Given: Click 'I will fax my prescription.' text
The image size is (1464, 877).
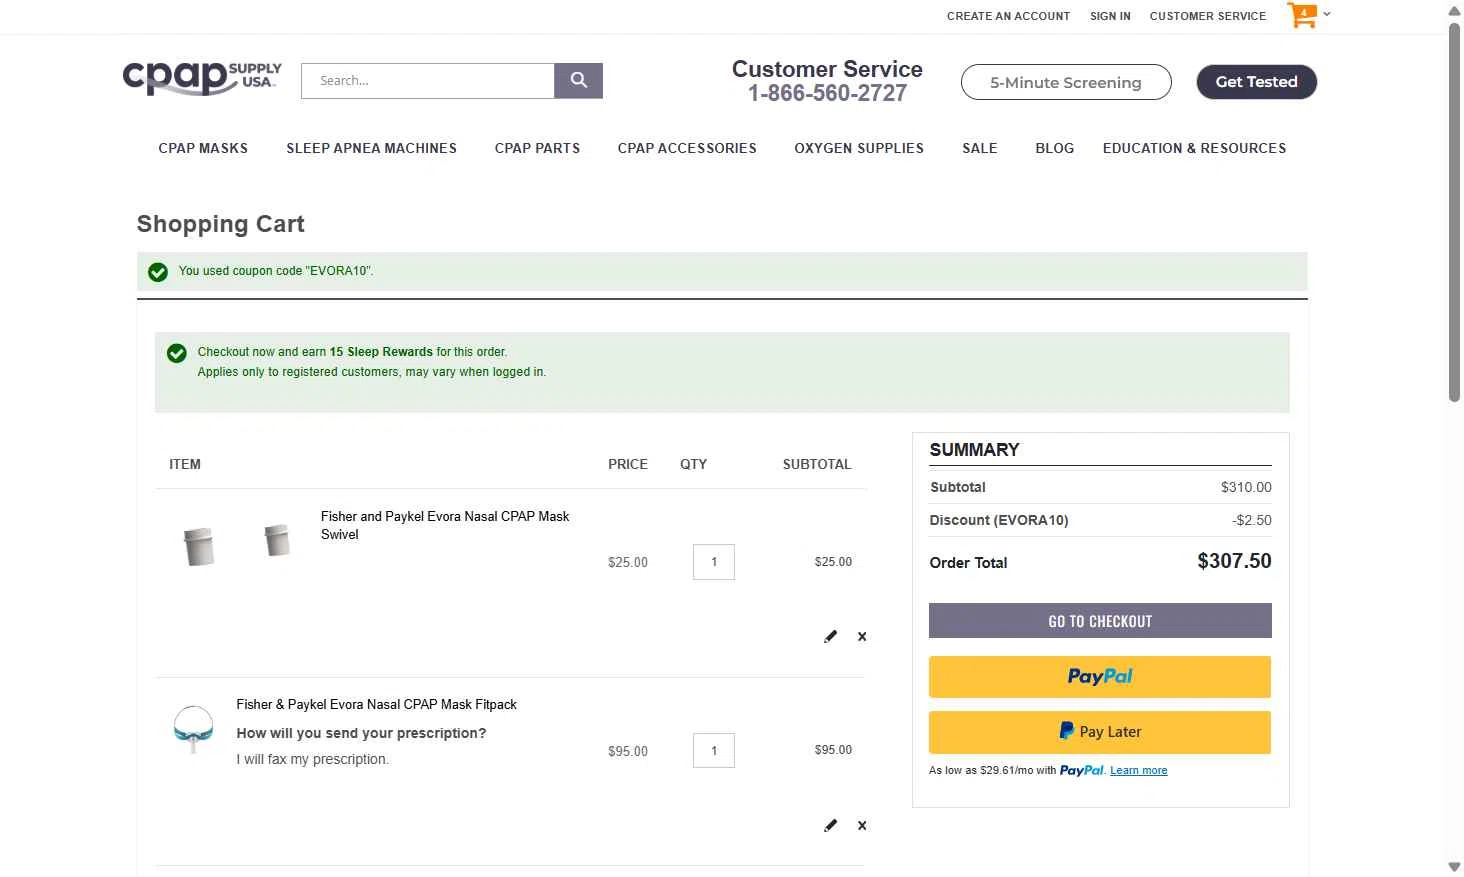Looking at the screenshot, I should click(312, 759).
